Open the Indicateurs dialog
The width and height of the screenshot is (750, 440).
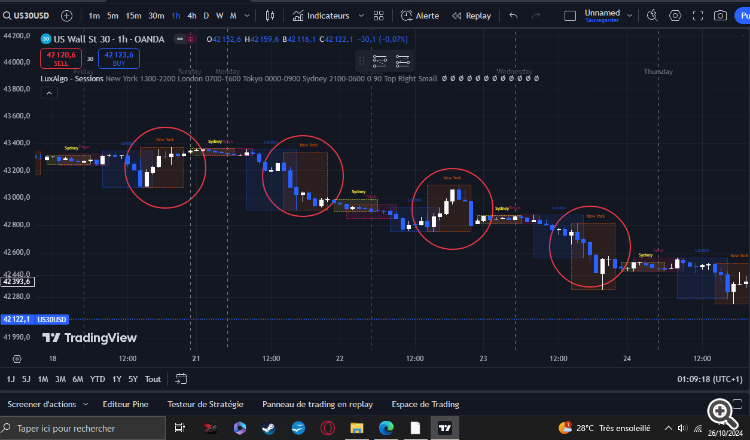tap(321, 16)
